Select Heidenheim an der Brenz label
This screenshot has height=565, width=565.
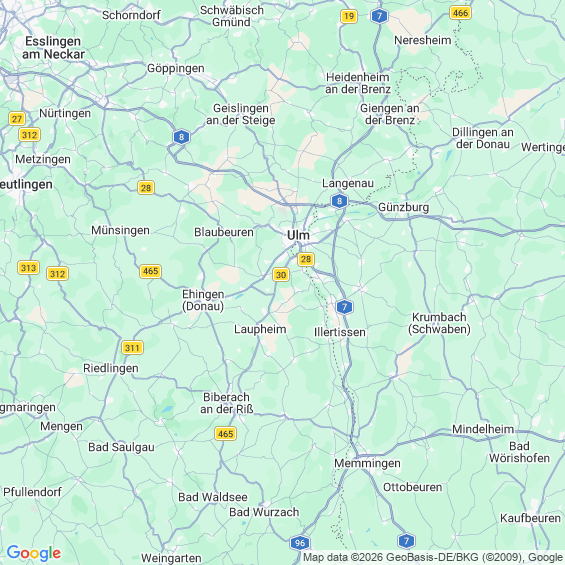pyautogui.click(x=358, y=83)
